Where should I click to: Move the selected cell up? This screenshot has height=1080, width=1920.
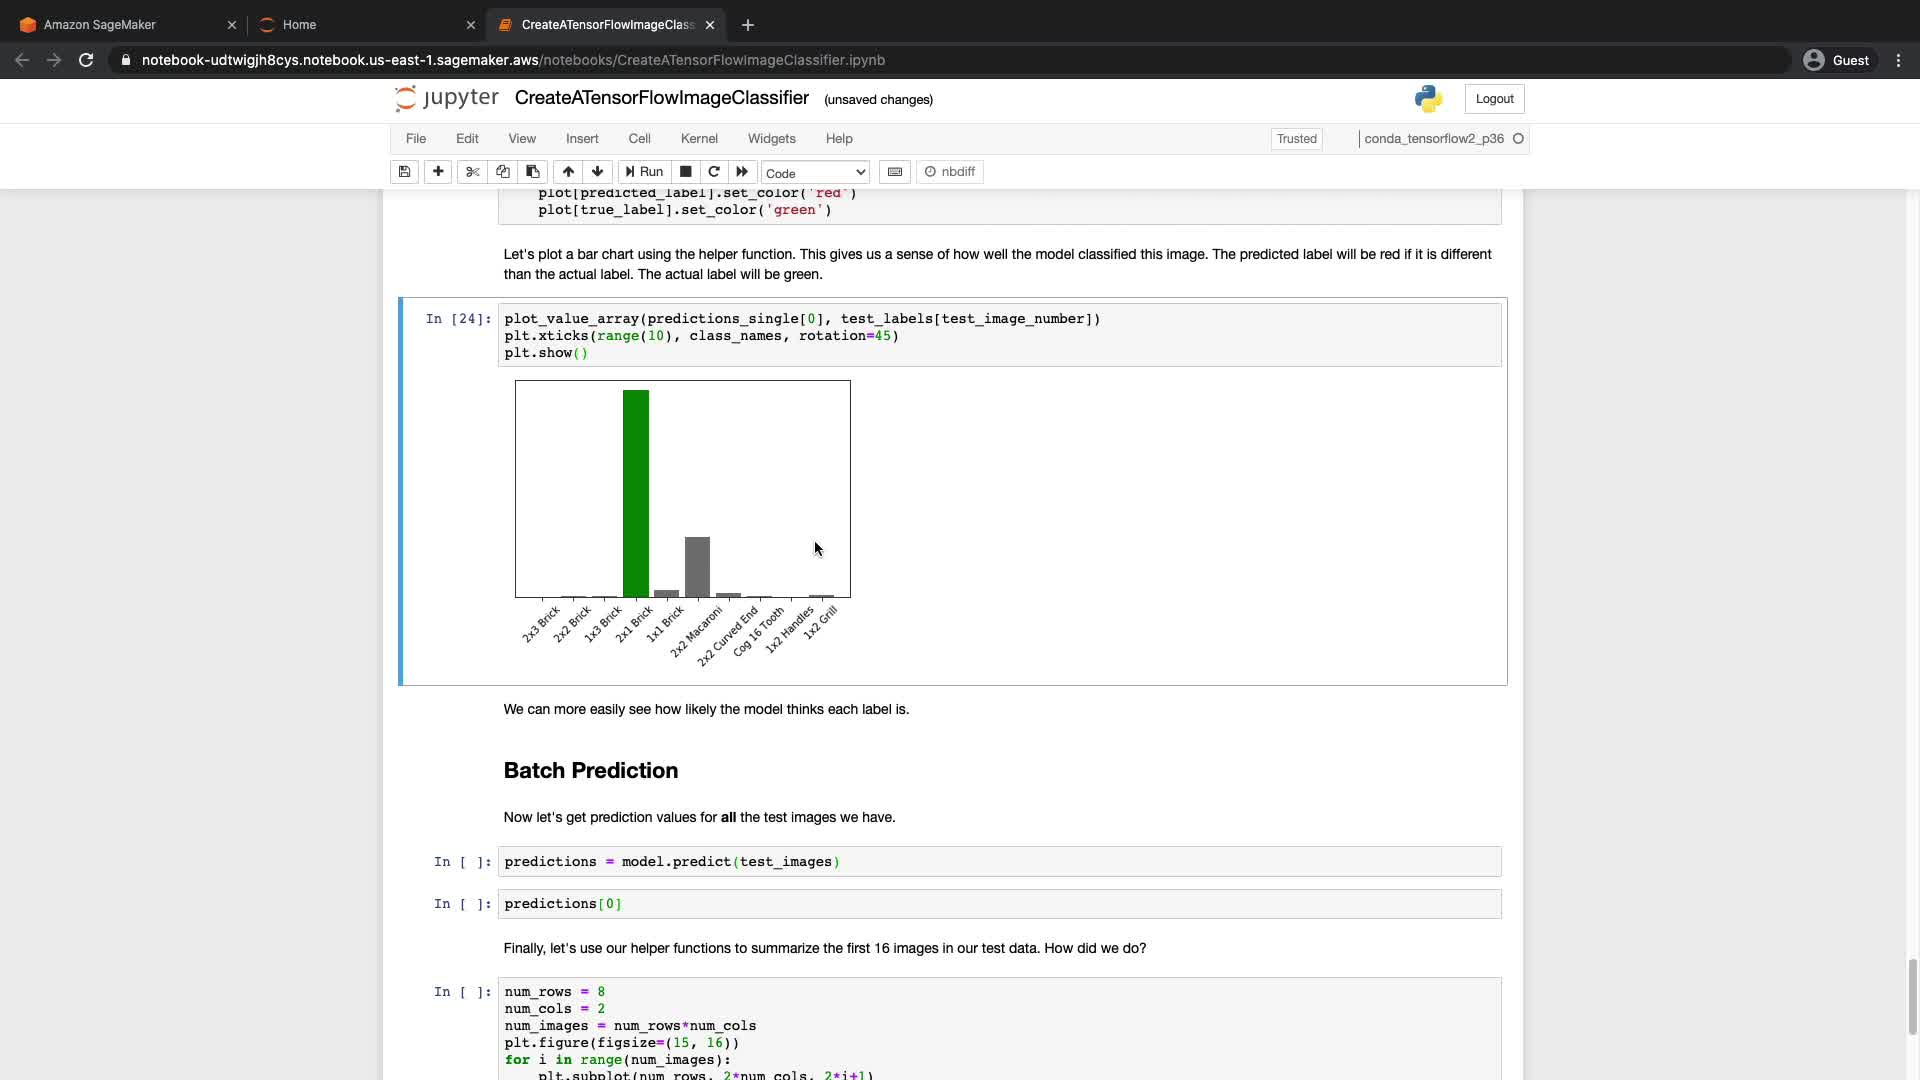568,172
